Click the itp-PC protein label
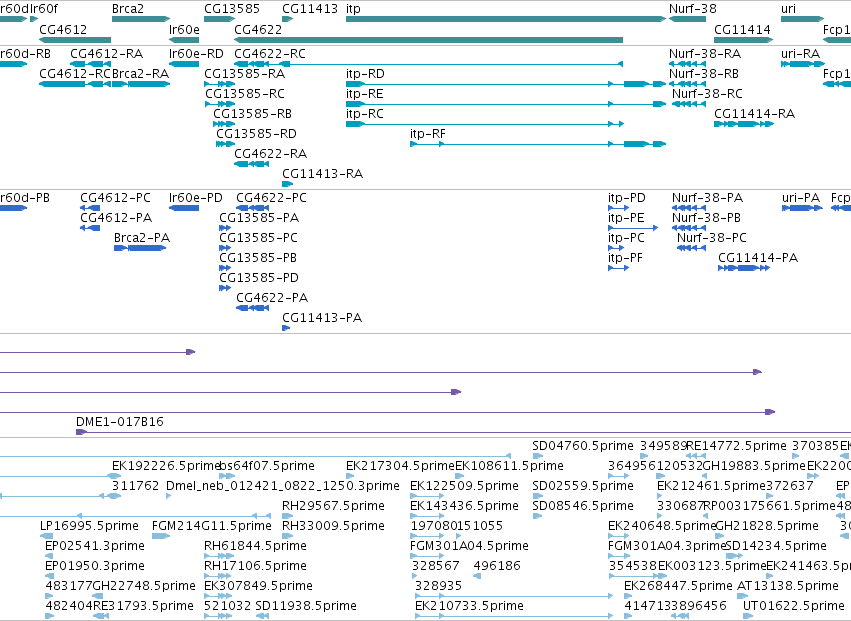Viewport: 851px width, 621px height. 626,238
